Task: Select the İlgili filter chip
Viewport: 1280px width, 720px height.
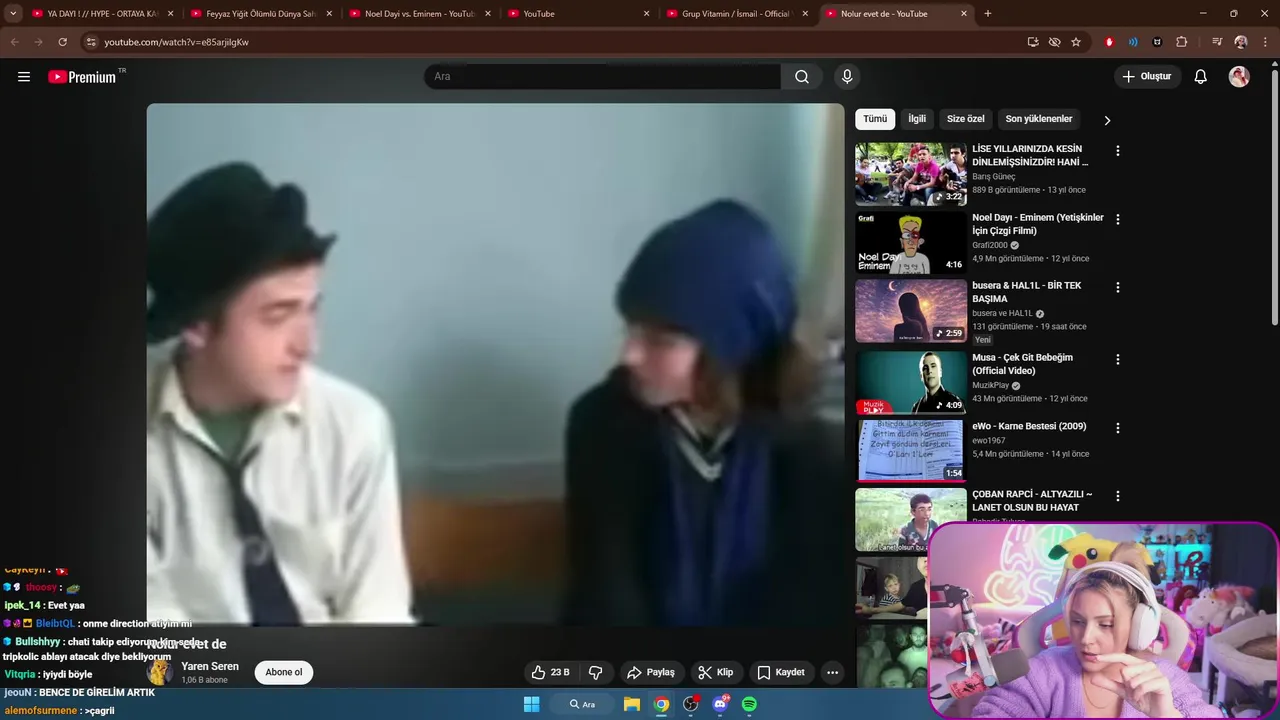Action: [917, 119]
